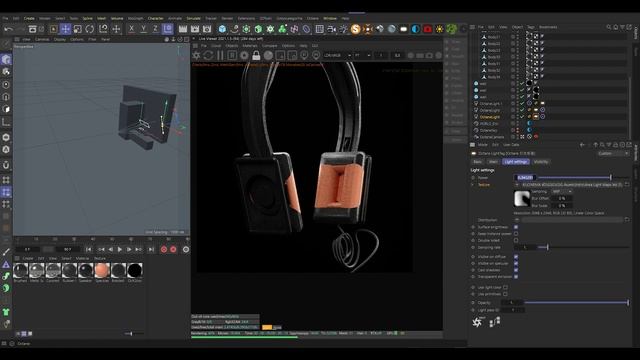Click the Live Viewer start render icon
The image size is (640, 360).
pos(196,55)
